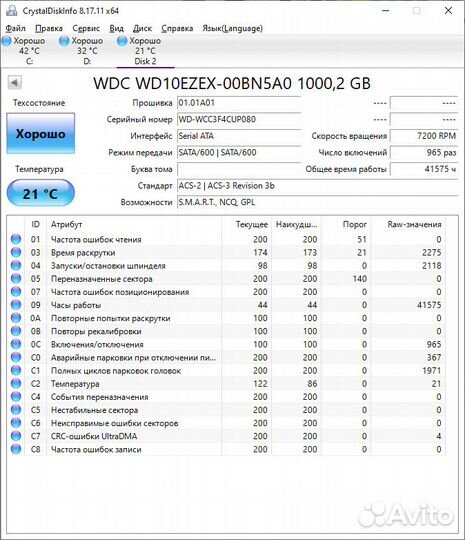The height and width of the screenshot is (540, 465).
Task: Close the CrystalDiskInfo window
Action: (448, 11)
